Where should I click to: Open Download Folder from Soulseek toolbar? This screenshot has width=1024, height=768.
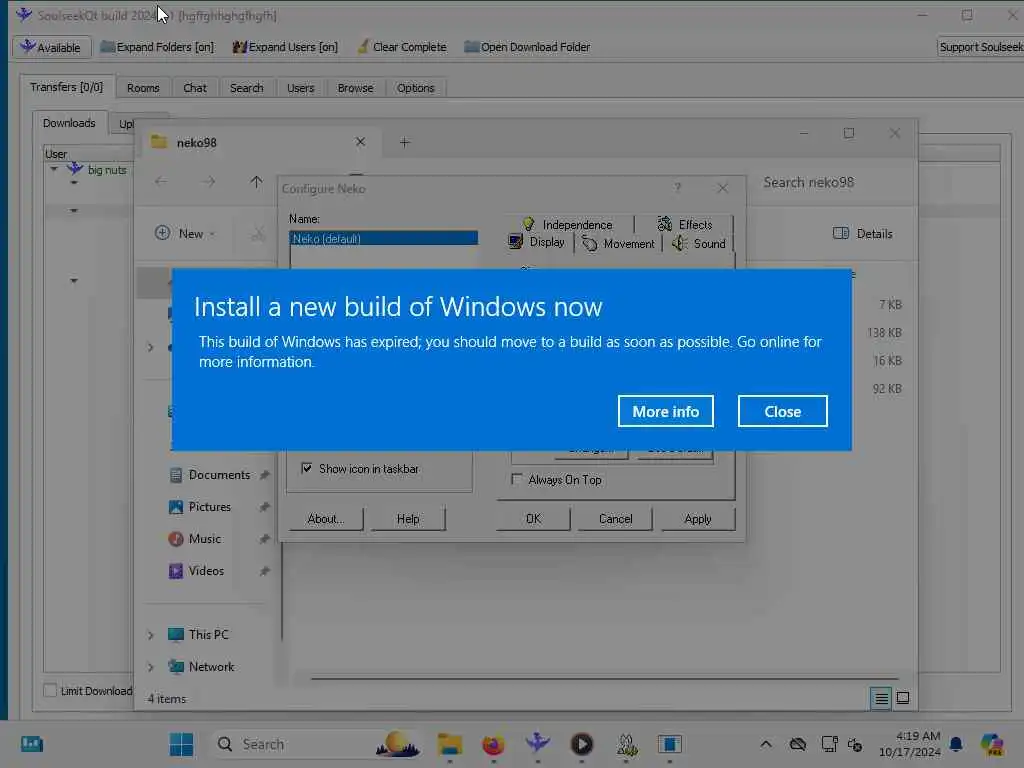pyautogui.click(x=527, y=47)
